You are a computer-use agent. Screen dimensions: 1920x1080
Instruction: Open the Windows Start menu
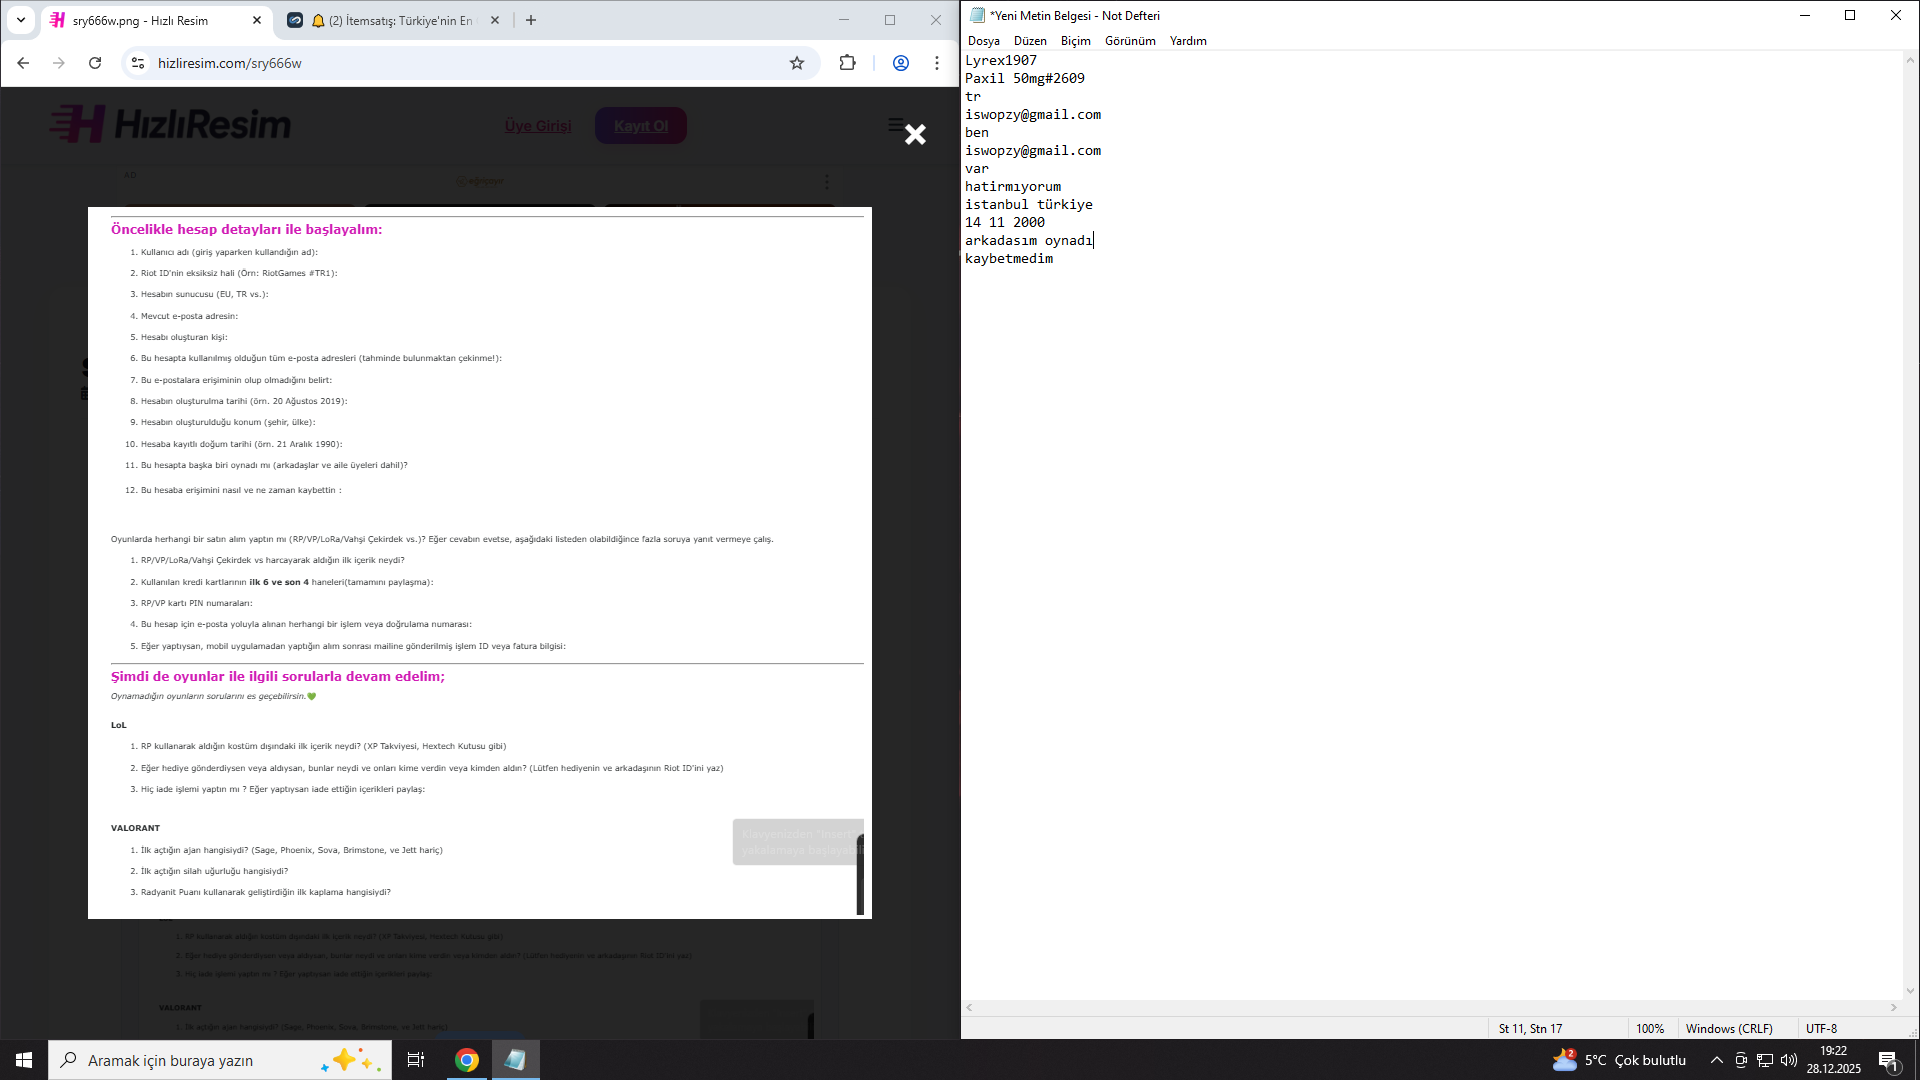tap(24, 1060)
